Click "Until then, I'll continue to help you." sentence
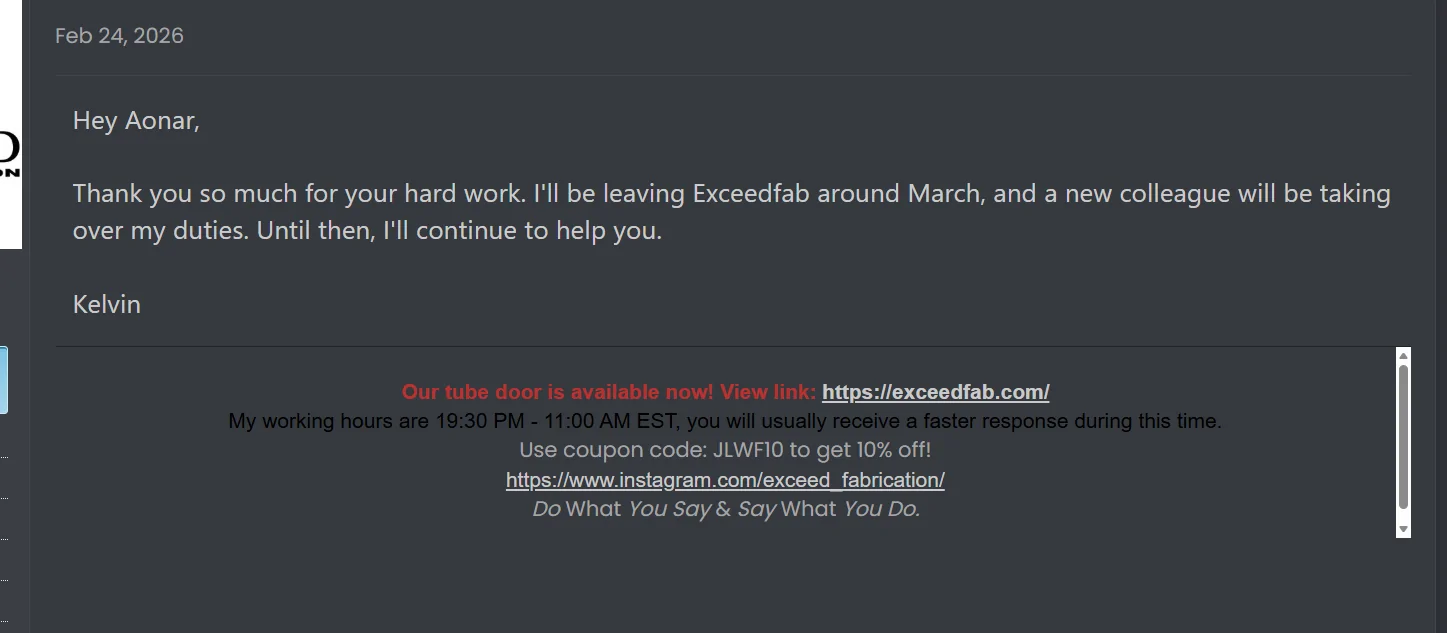Screen dimensions: 1447x633 click(x=459, y=231)
